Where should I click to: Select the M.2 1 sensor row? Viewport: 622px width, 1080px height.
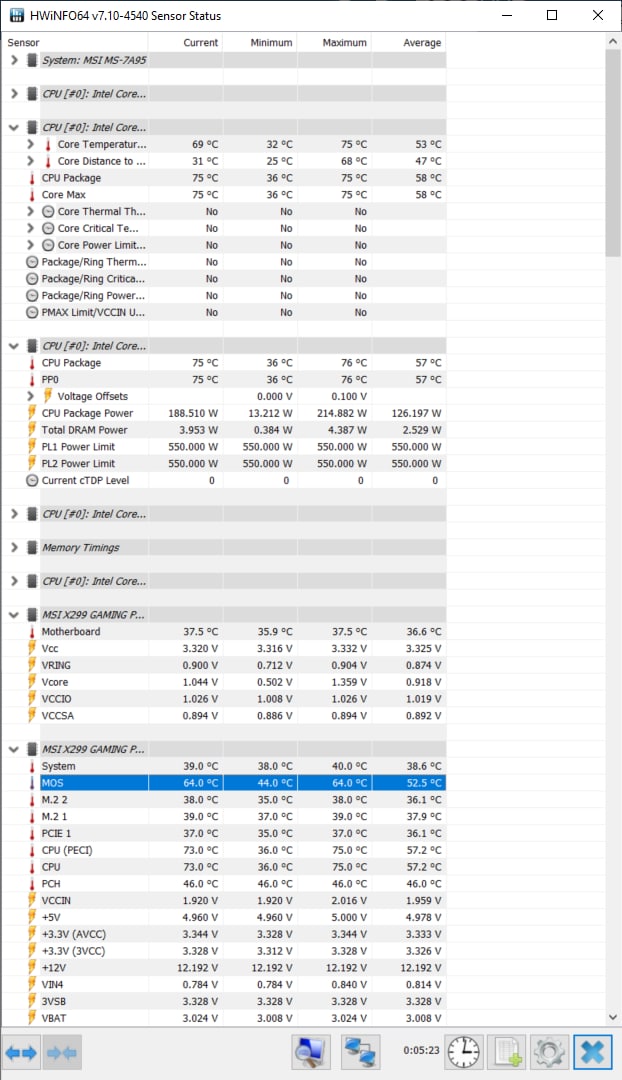[224, 816]
